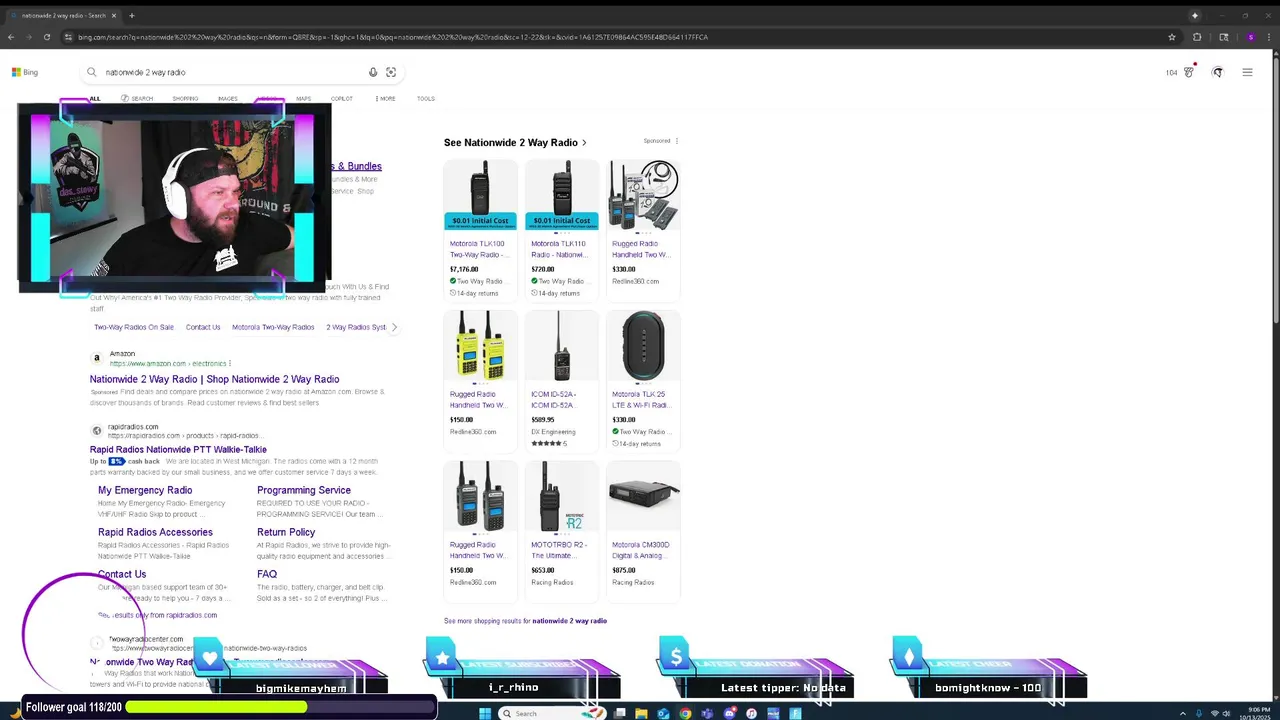Open the visual search camera icon

pyautogui.click(x=391, y=72)
